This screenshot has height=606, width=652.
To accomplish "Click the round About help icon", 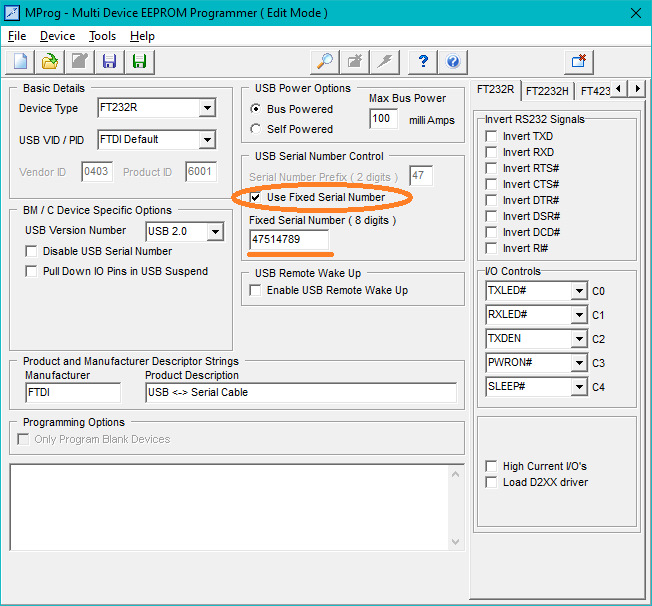I will click(x=453, y=62).
